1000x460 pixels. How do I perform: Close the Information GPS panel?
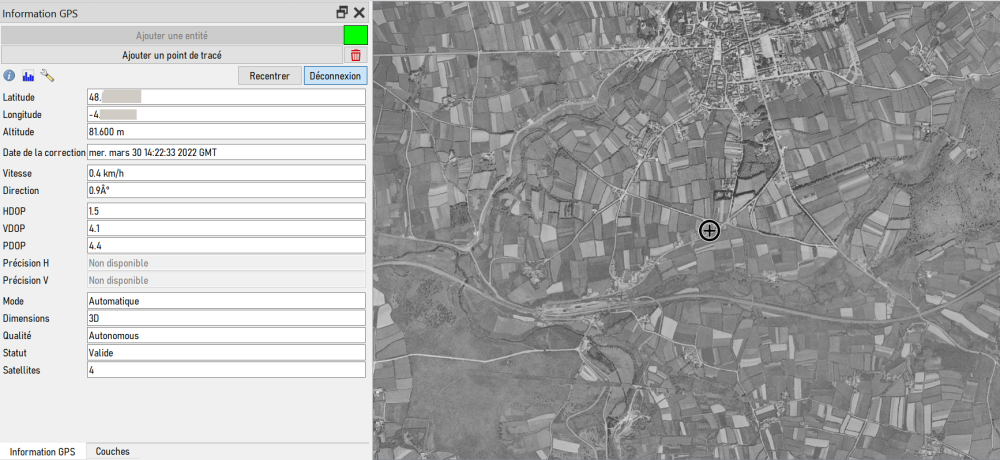[x=359, y=12]
